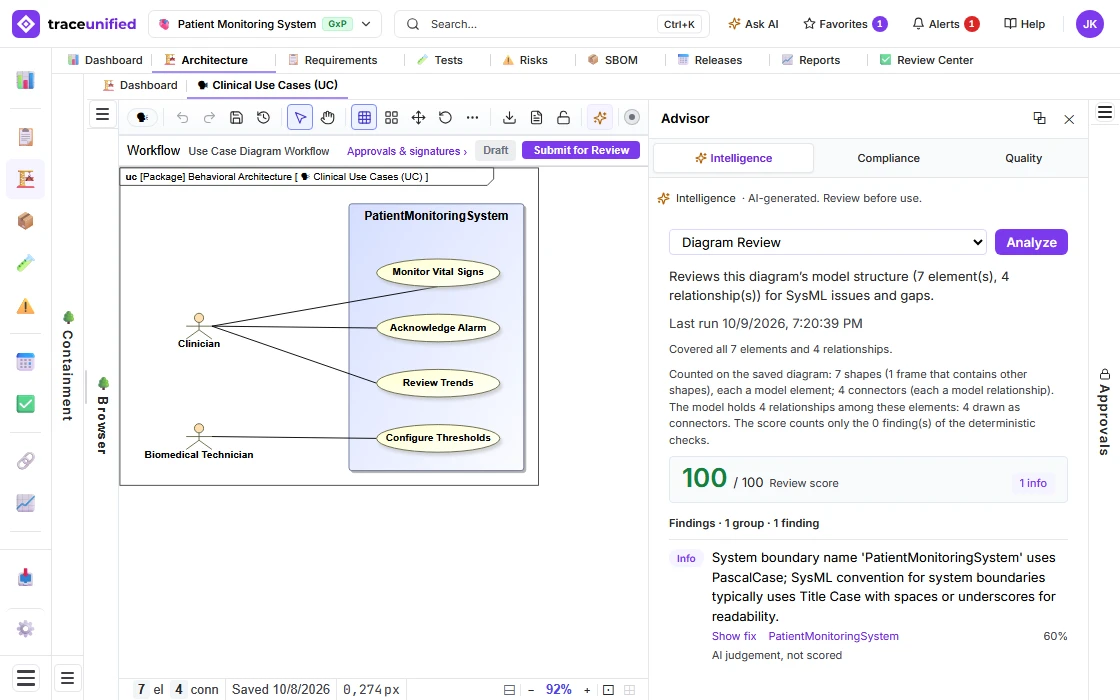1120x700 pixels.
Task: Open the JK user avatar menu
Action: (1089, 24)
